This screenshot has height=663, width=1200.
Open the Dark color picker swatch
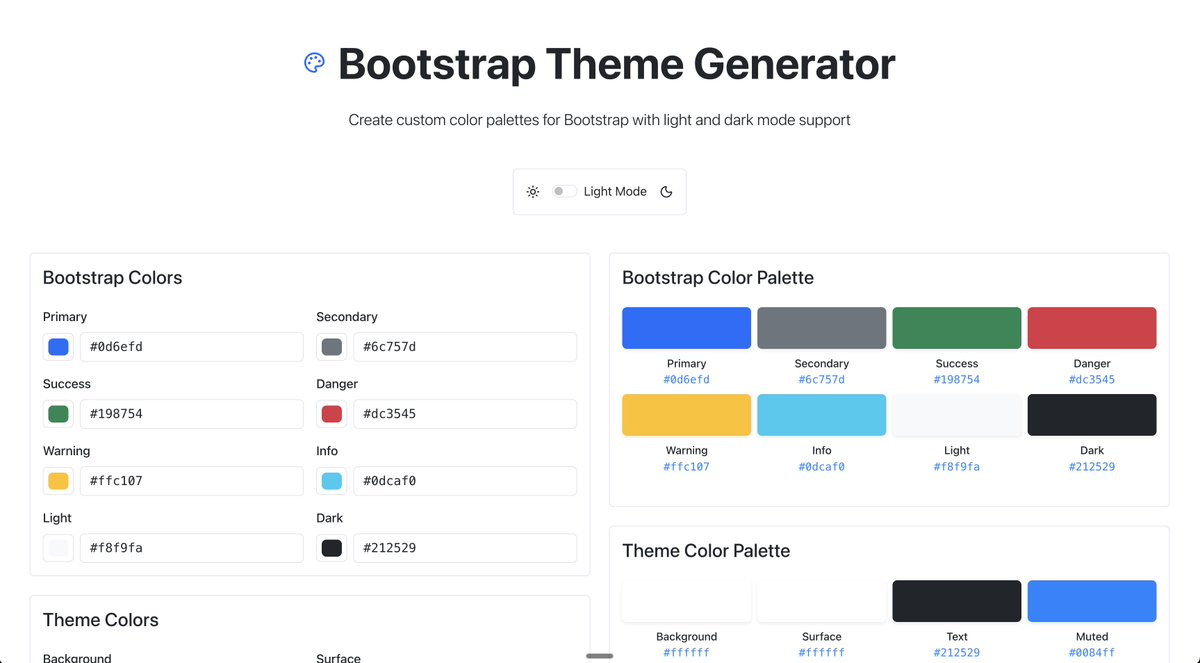[332, 548]
